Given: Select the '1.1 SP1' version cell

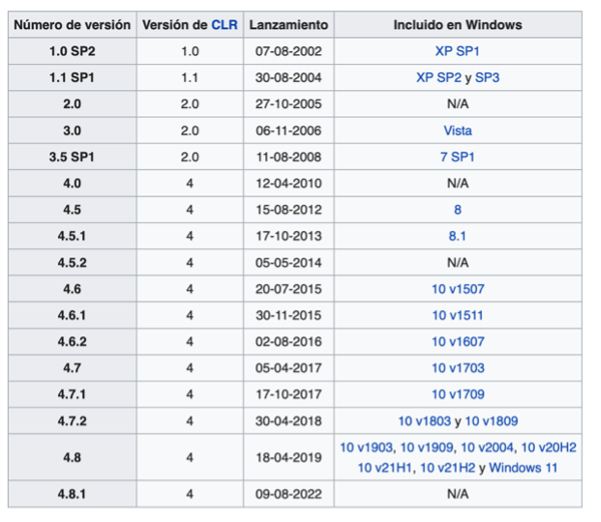Looking at the screenshot, I should point(72,77).
